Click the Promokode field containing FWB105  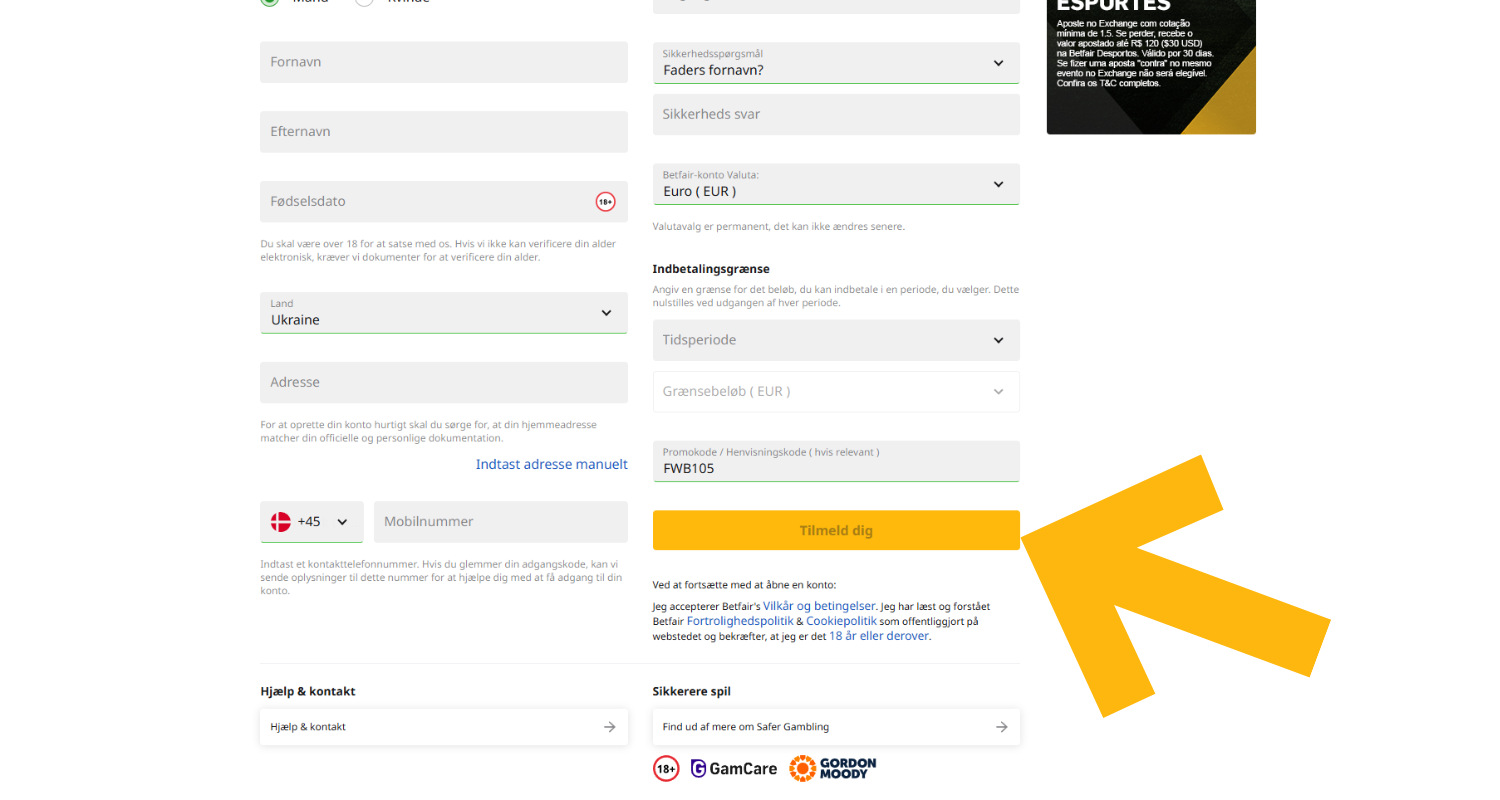(836, 467)
